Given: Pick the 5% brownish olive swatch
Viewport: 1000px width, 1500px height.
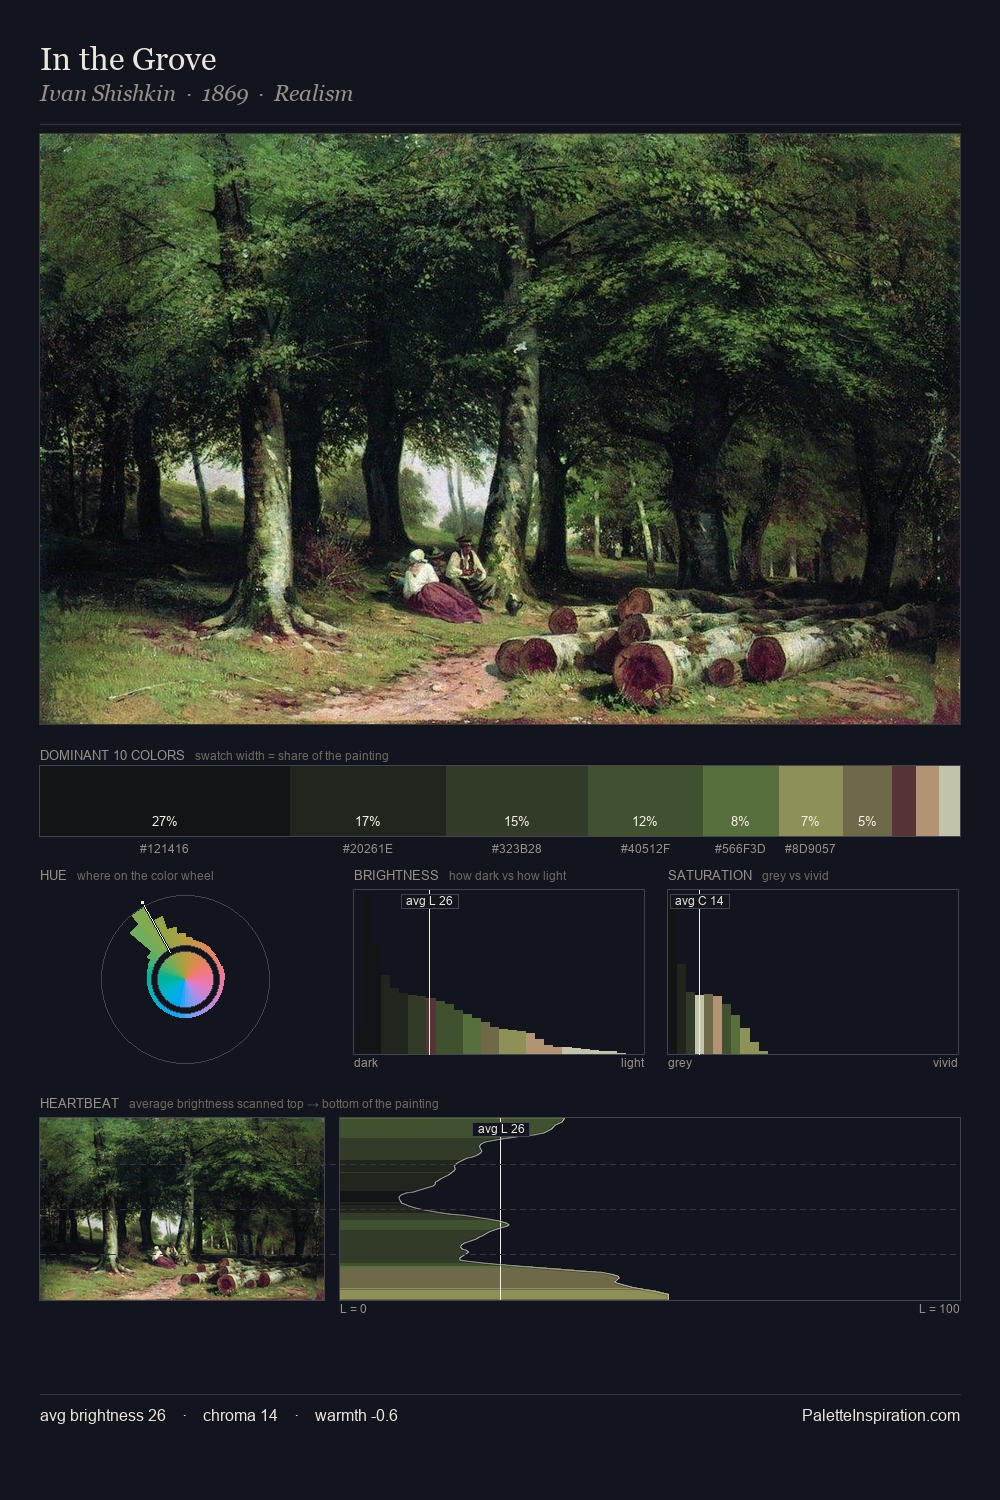Looking at the screenshot, I should [x=867, y=801].
